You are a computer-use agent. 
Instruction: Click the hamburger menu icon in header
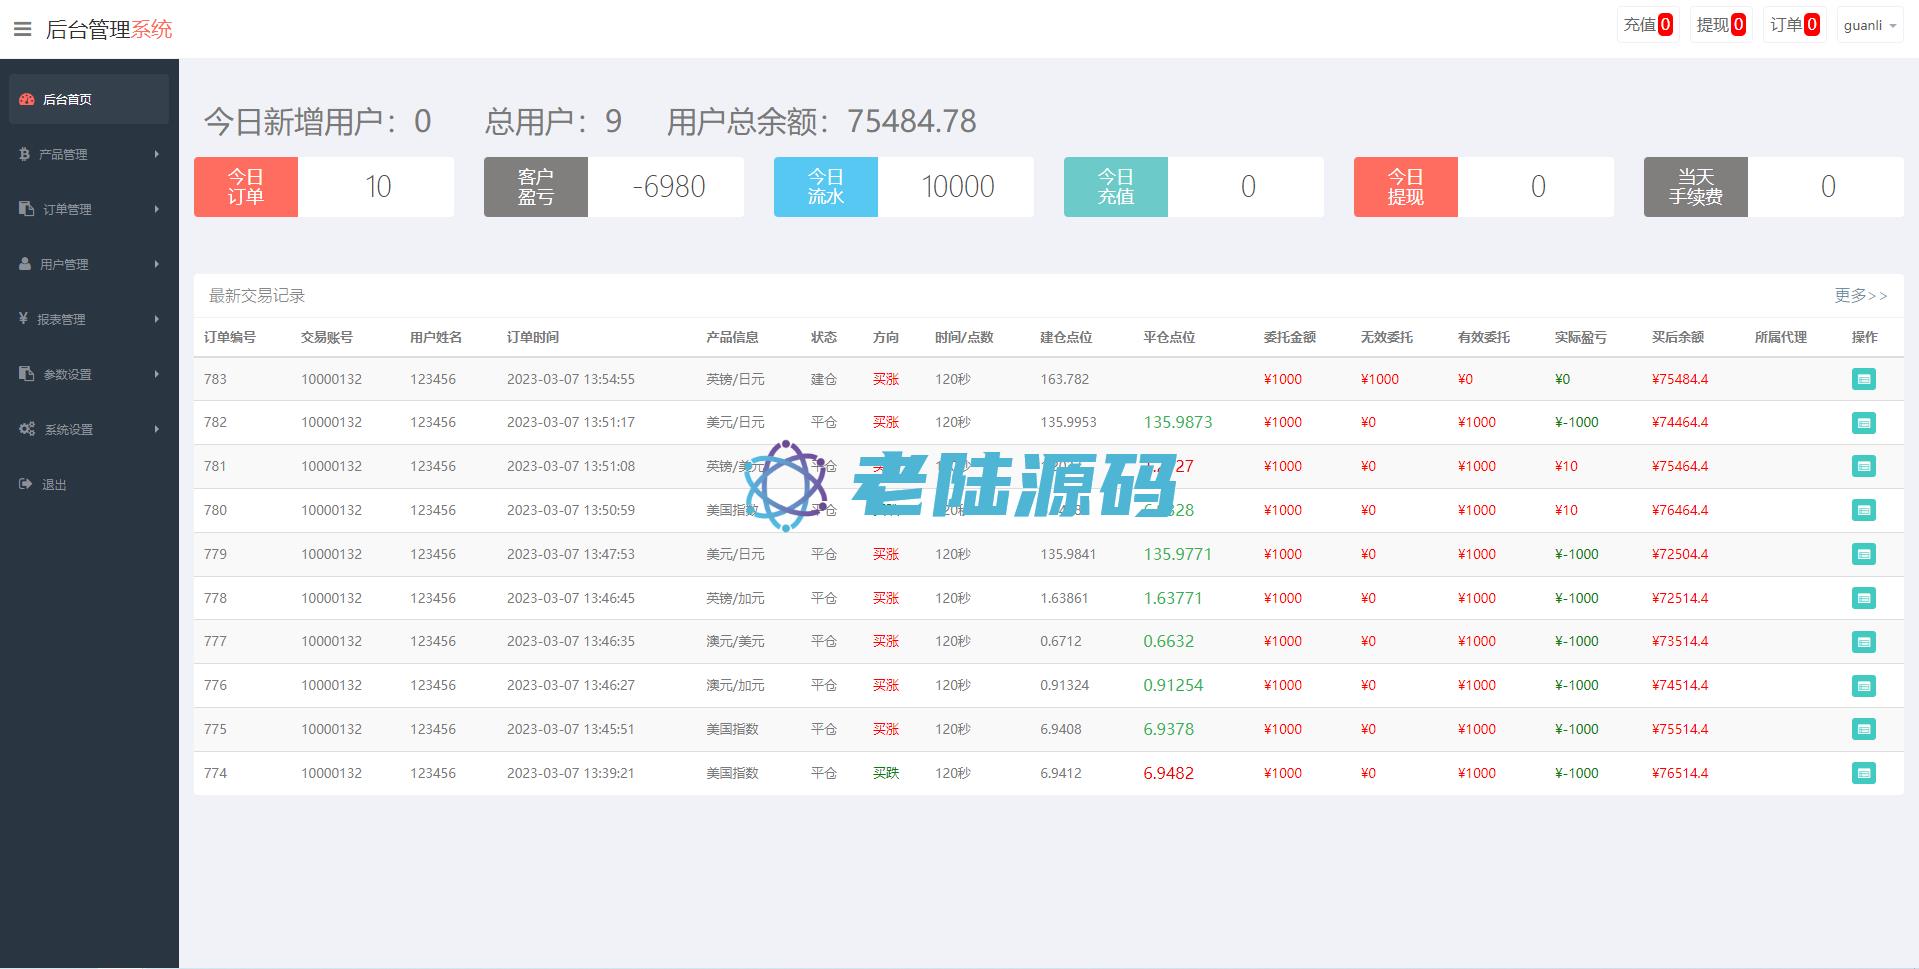(x=22, y=30)
